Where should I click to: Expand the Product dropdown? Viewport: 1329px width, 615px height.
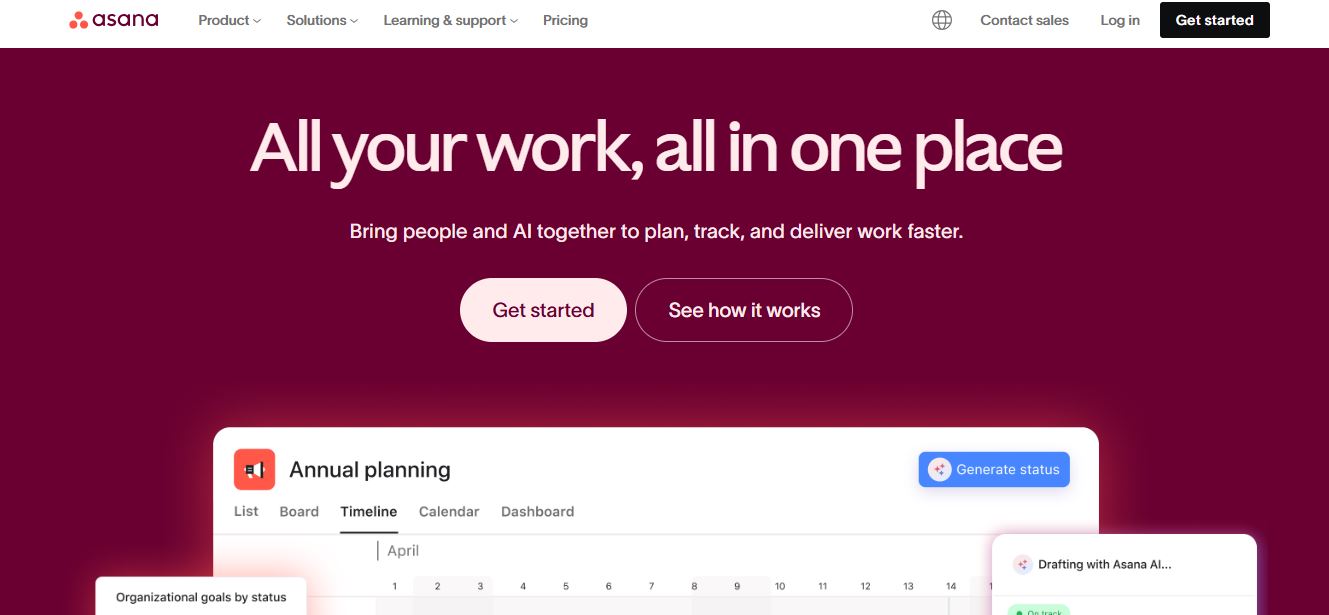tap(228, 20)
